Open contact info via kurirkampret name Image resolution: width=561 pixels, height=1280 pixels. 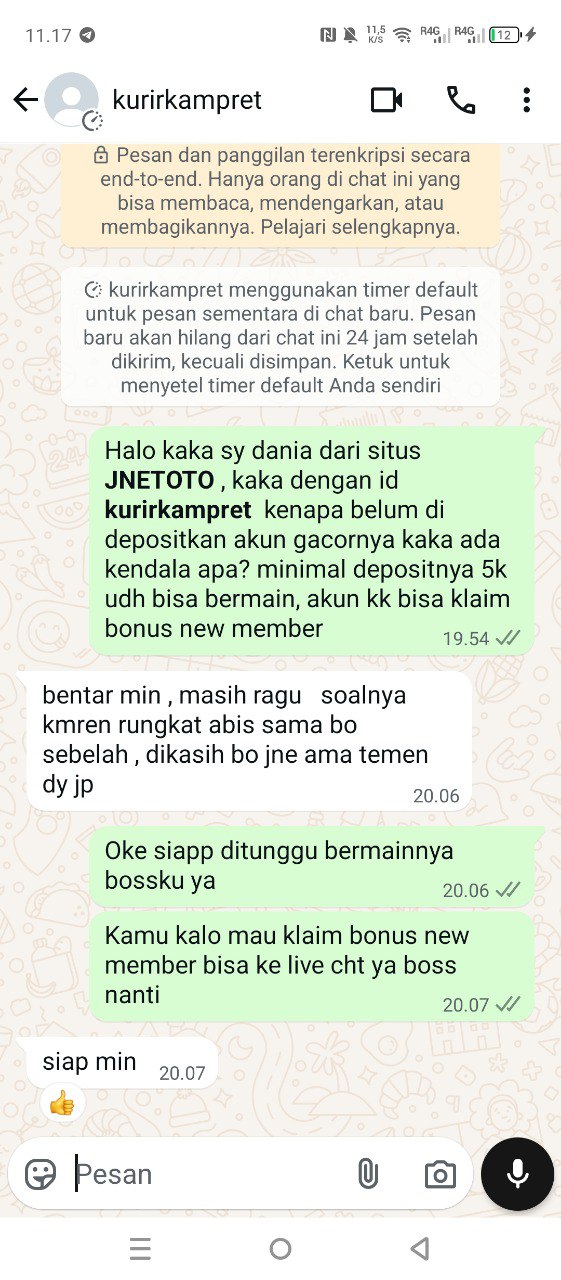coord(187,100)
